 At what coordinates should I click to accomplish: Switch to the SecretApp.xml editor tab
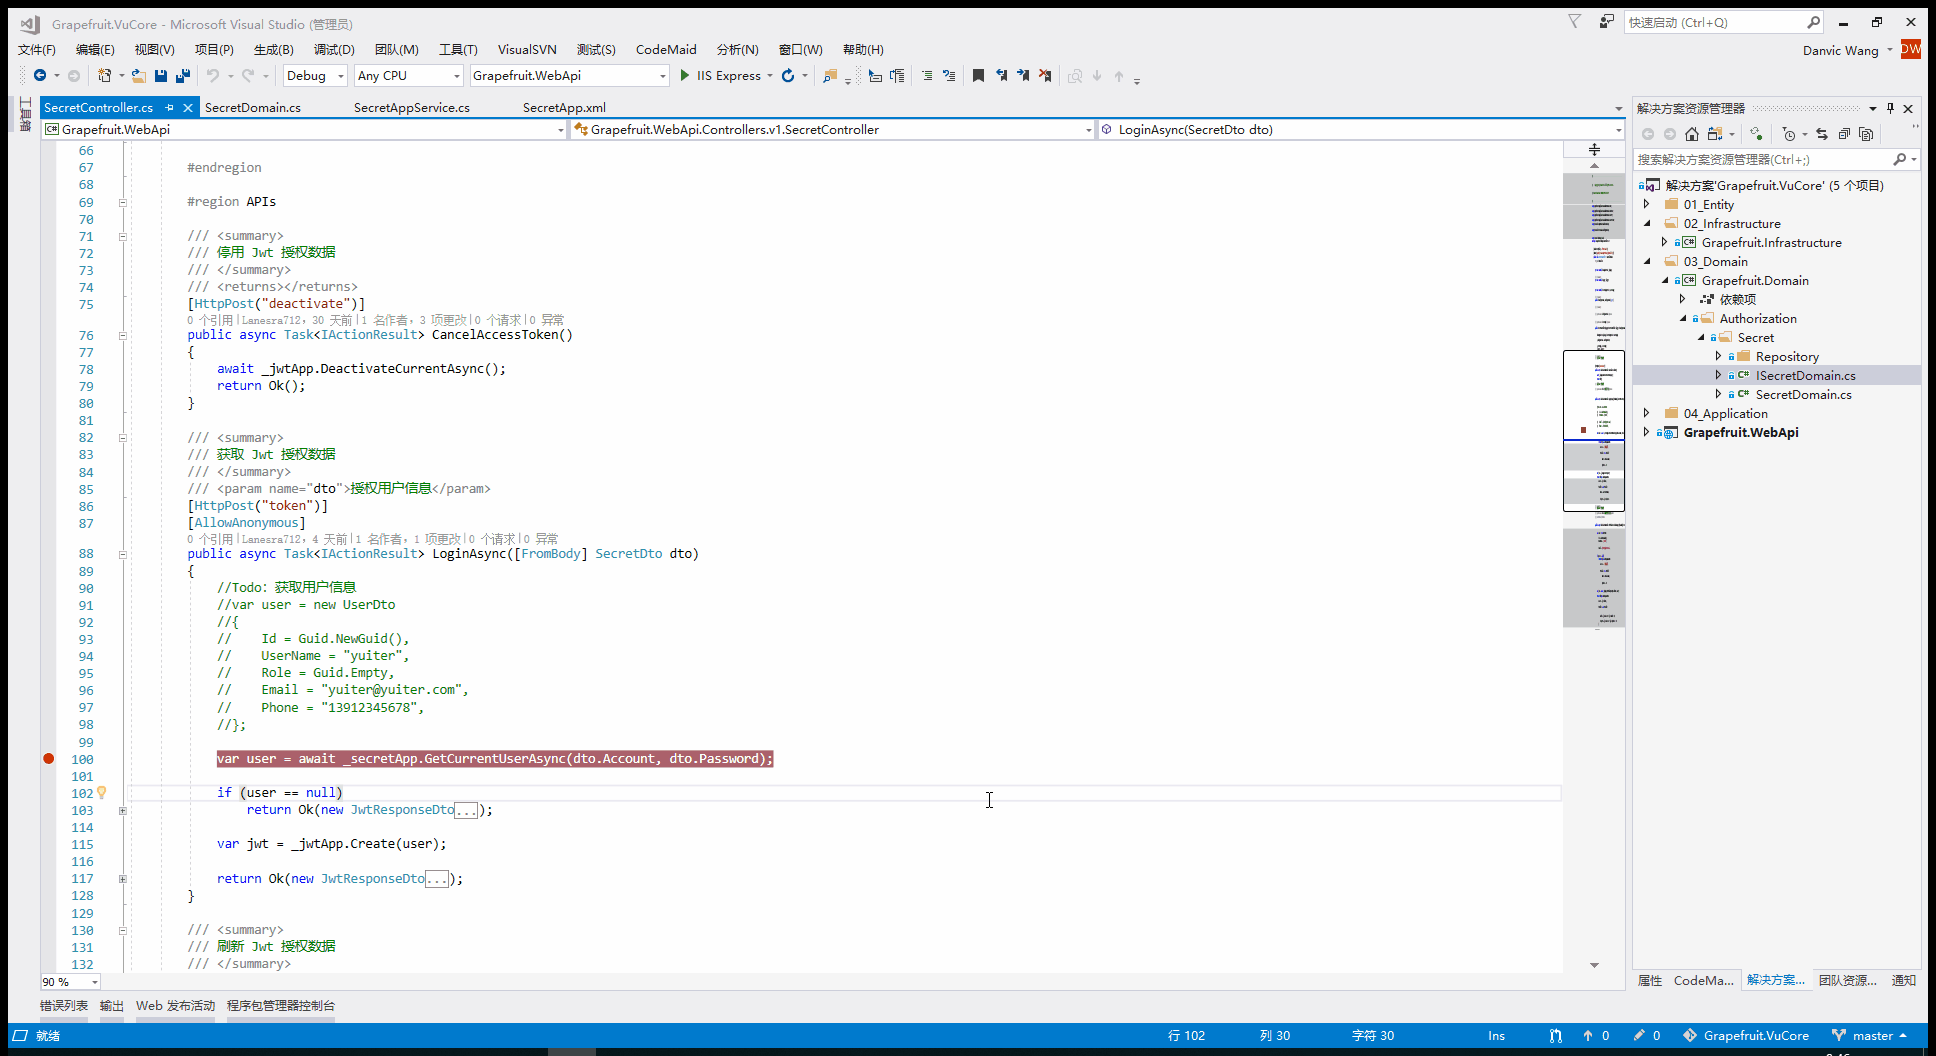click(x=564, y=107)
